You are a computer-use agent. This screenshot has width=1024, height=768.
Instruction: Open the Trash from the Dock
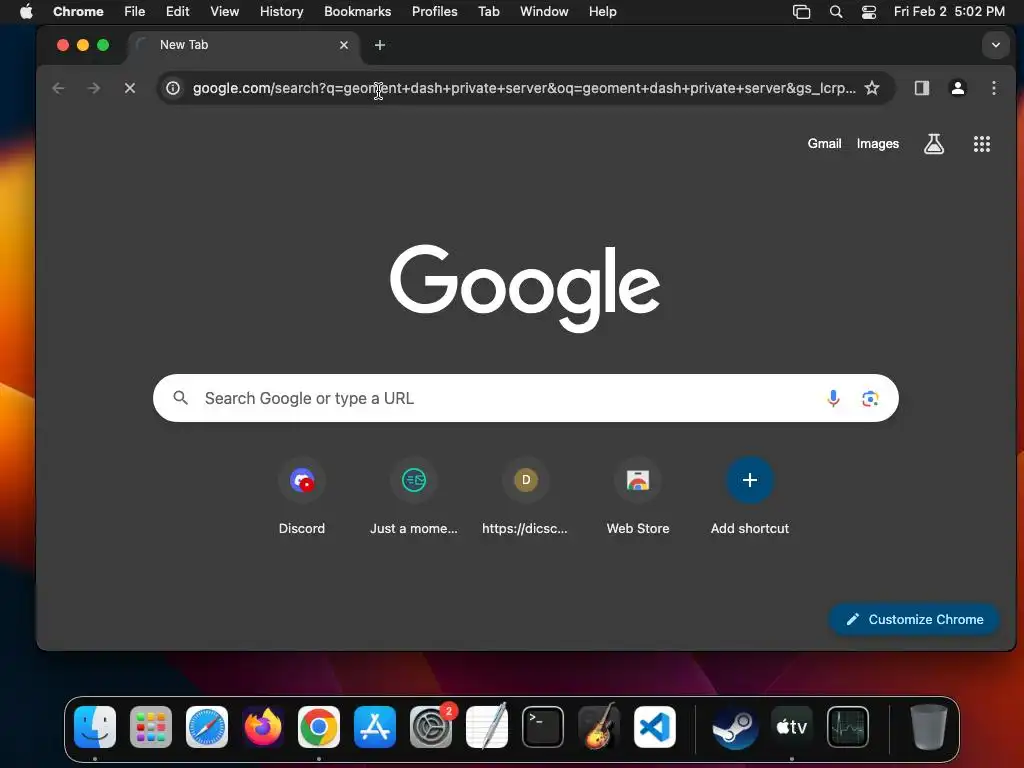tap(929, 727)
